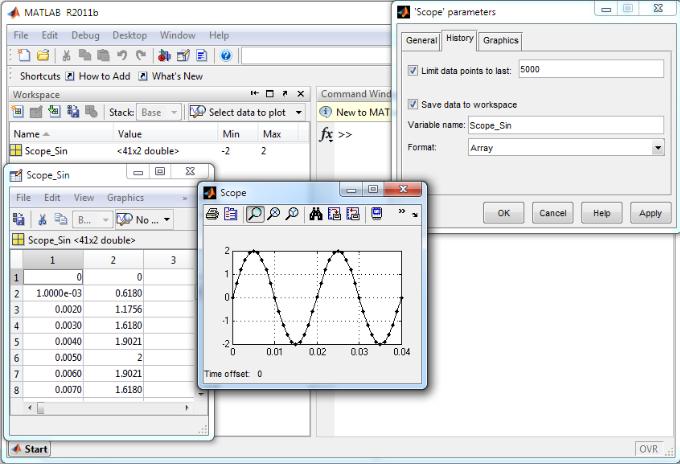This screenshot has width=680, height=464.
Task: Open the Profiler icon in MATLAB toolbar
Action: tap(202, 55)
